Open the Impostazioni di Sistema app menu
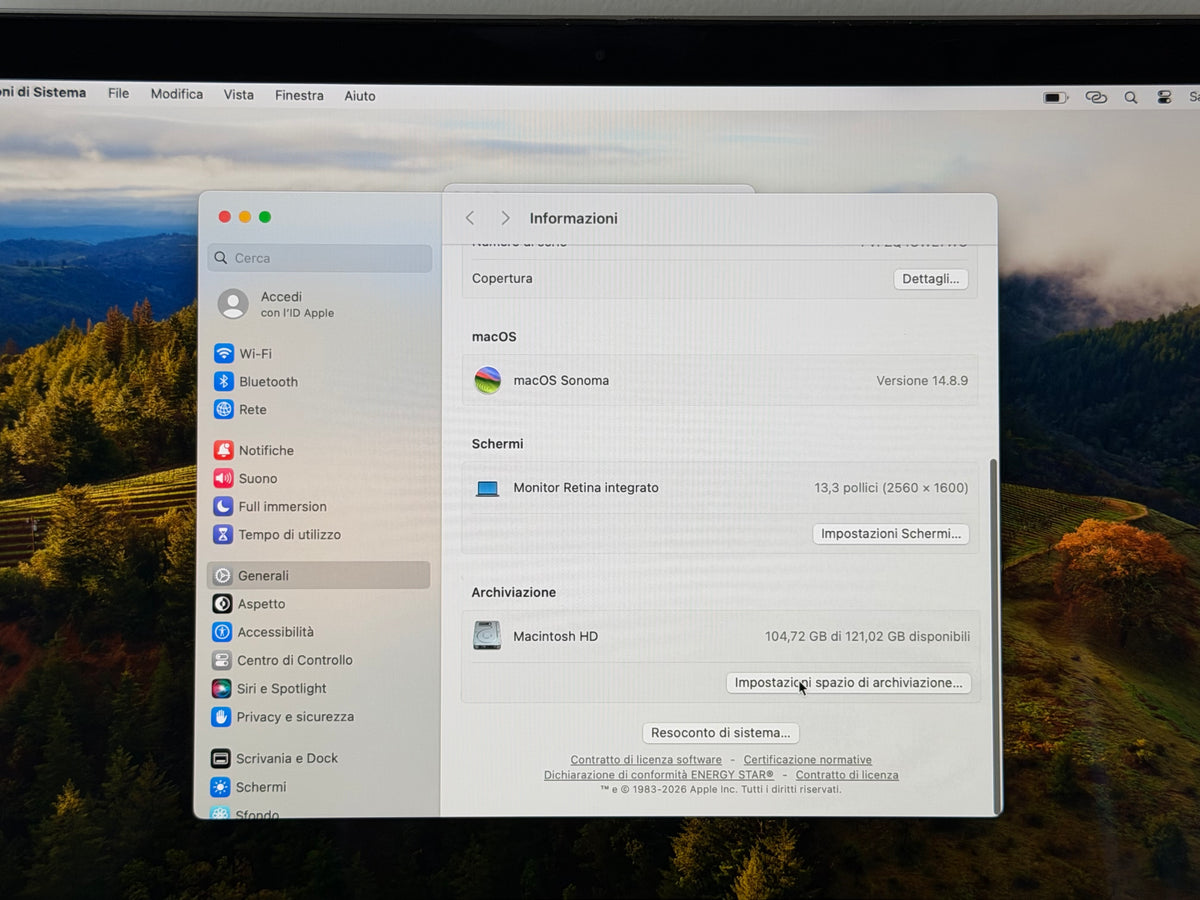Image resolution: width=1200 pixels, height=900 pixels. tap(42, 92)
